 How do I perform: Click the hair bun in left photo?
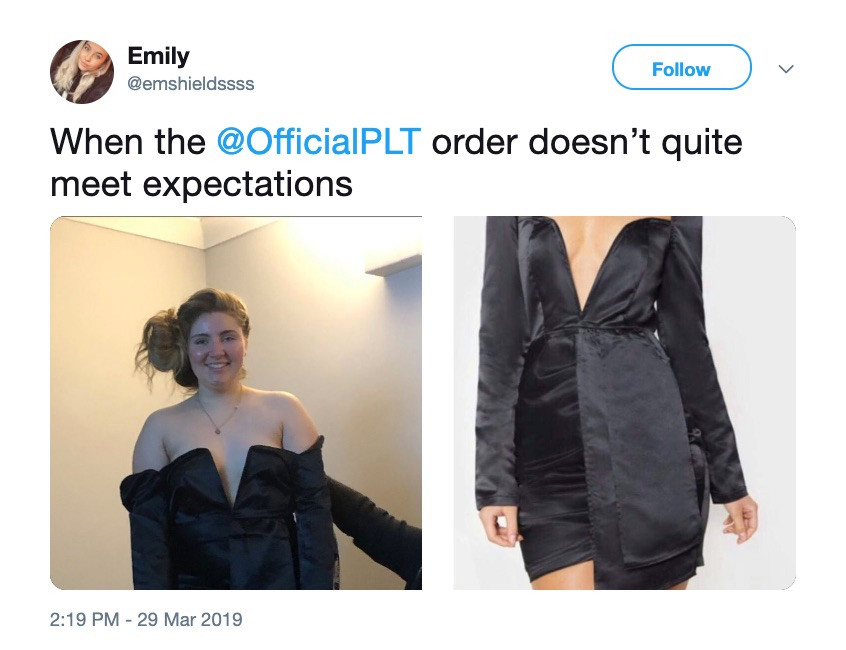[x=160, y=344]
